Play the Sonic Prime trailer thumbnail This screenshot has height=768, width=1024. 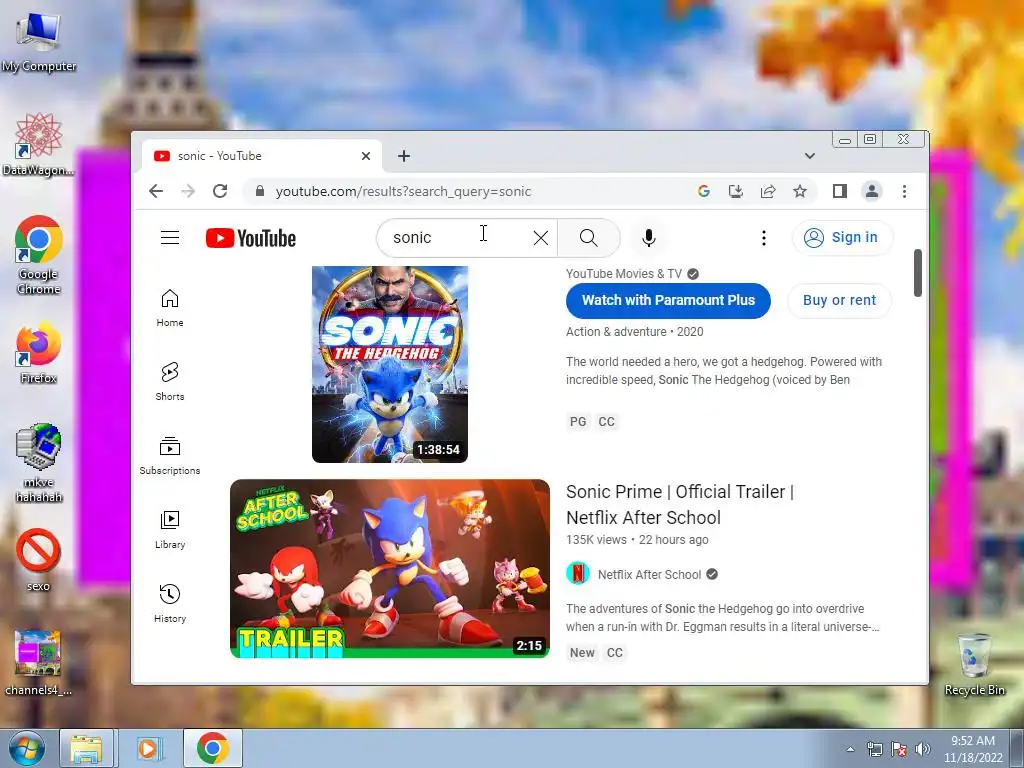pos(390,568)
